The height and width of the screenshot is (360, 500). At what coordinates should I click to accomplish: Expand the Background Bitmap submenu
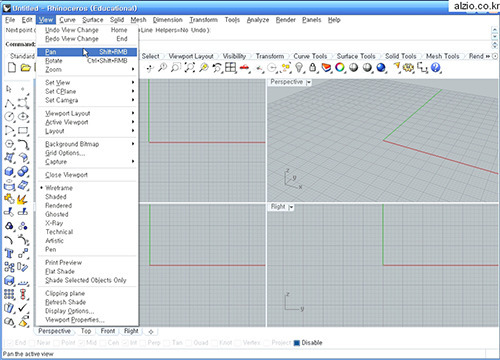[87, 144]
